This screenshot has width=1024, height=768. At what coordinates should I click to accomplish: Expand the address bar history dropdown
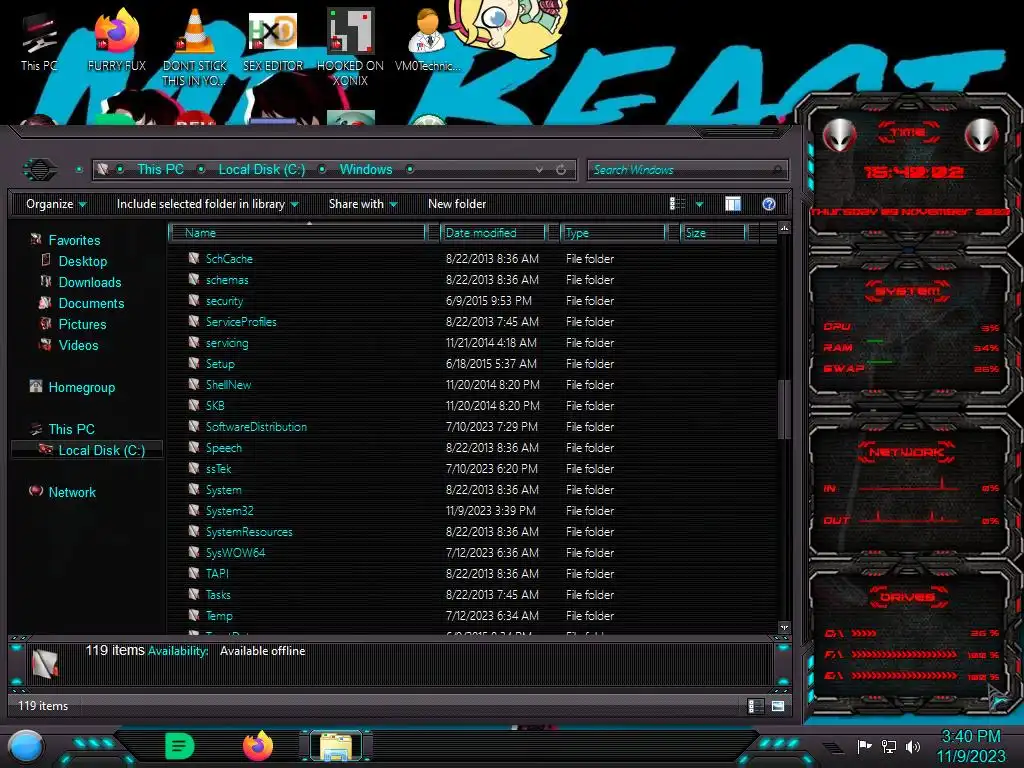click(x=539, y=170)
